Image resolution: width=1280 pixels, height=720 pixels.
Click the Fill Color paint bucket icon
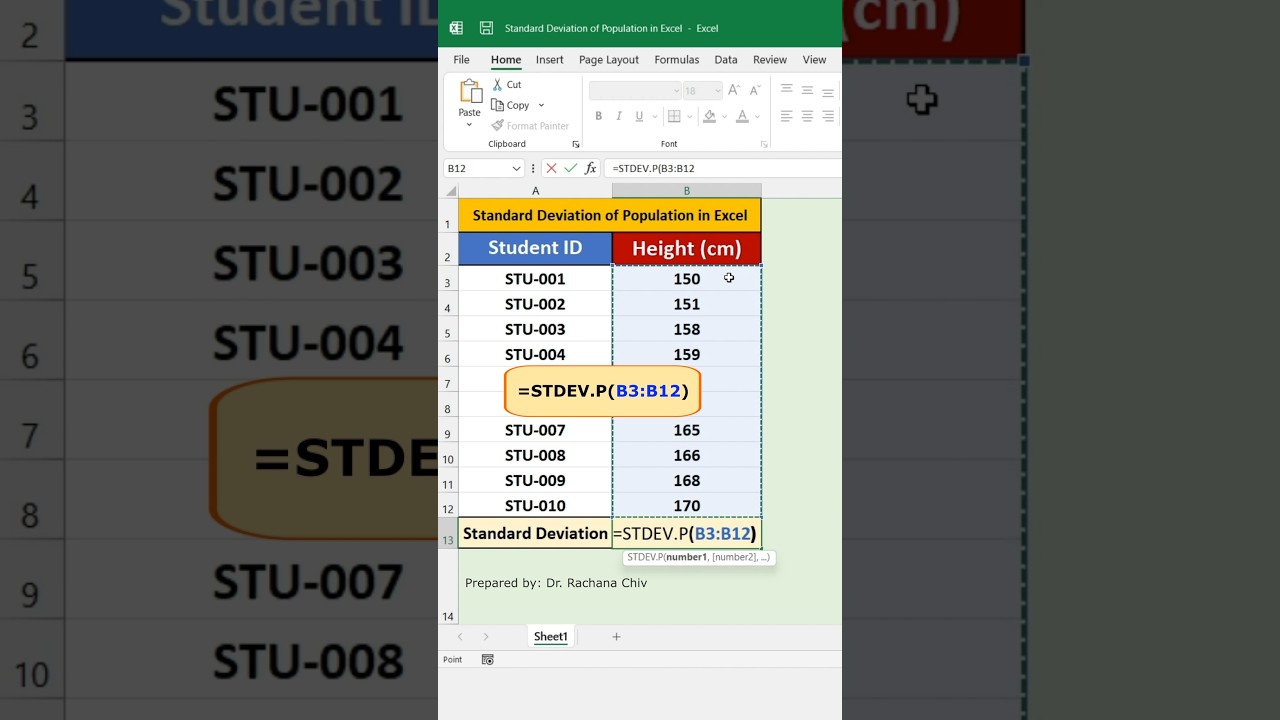(709, 116)
